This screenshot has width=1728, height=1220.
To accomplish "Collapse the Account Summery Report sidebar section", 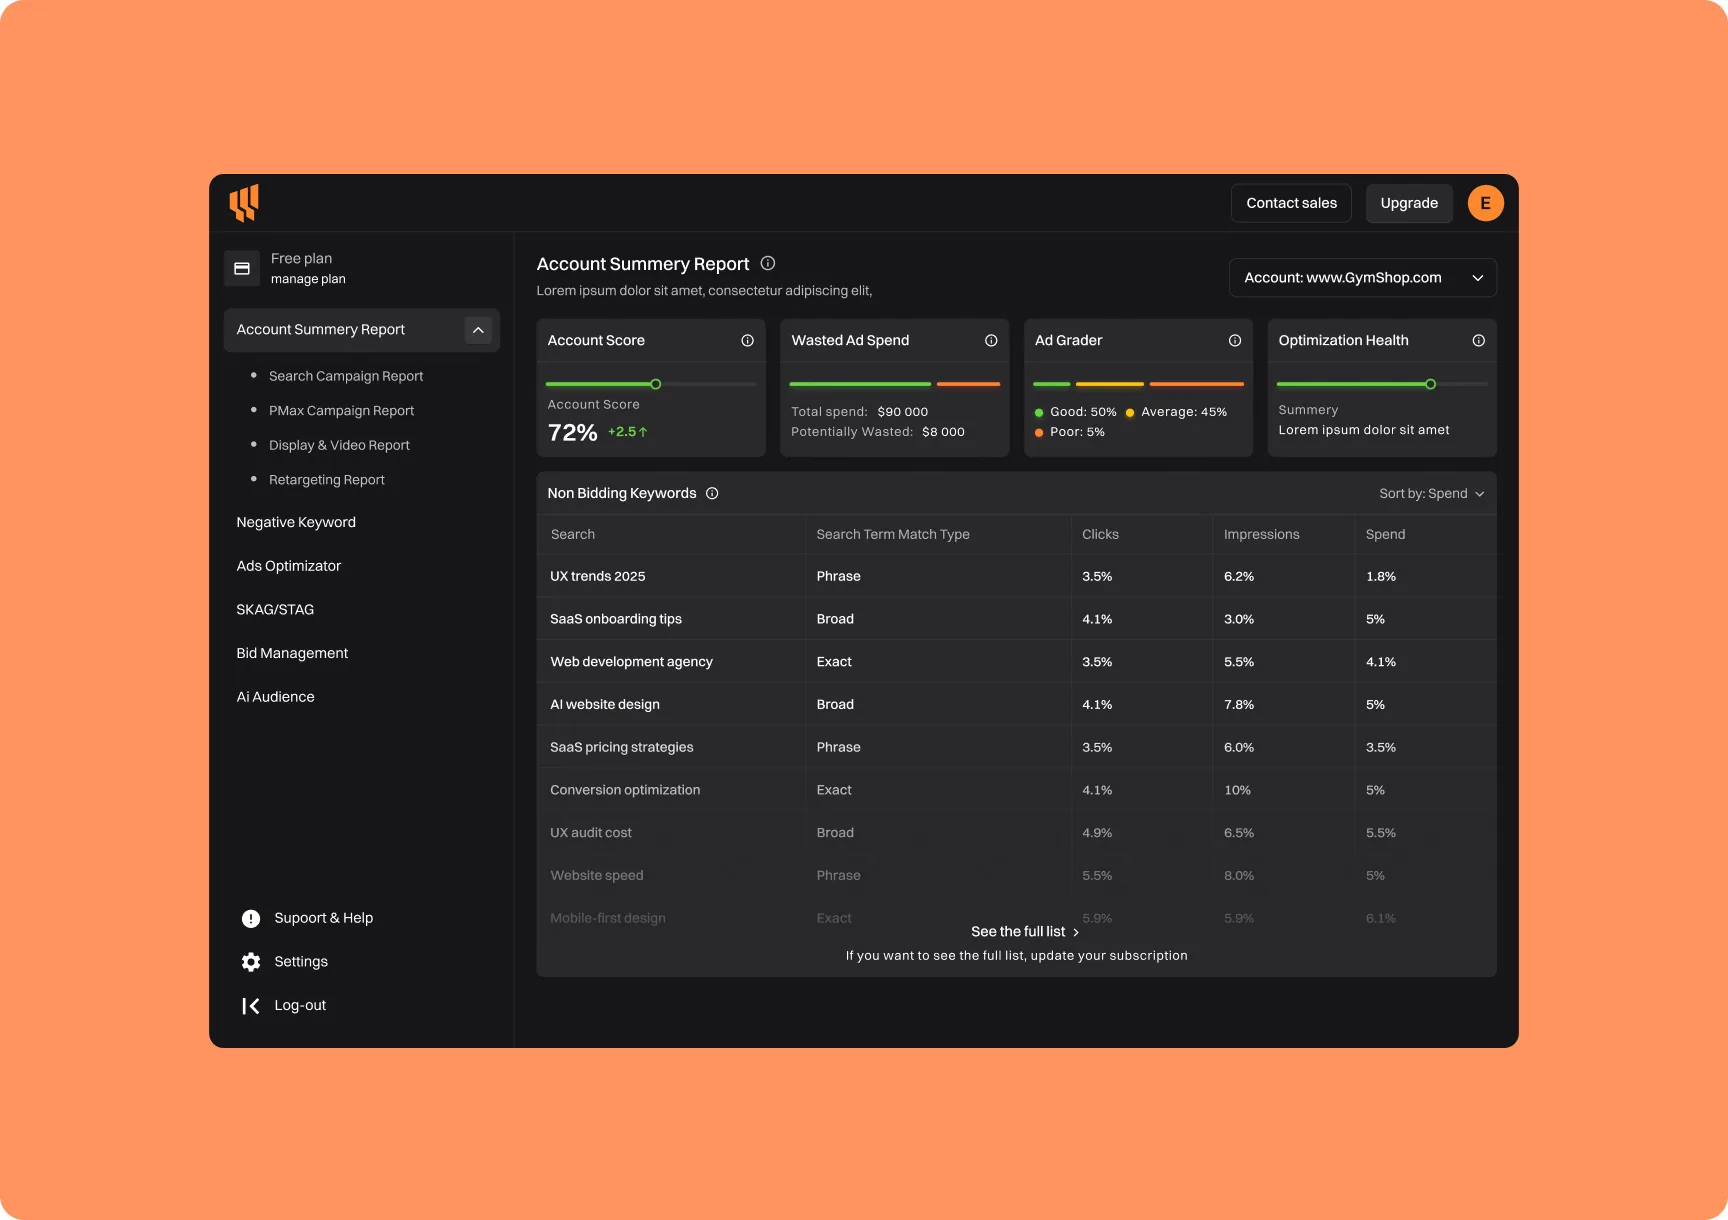I will click(x=478, y=330).
